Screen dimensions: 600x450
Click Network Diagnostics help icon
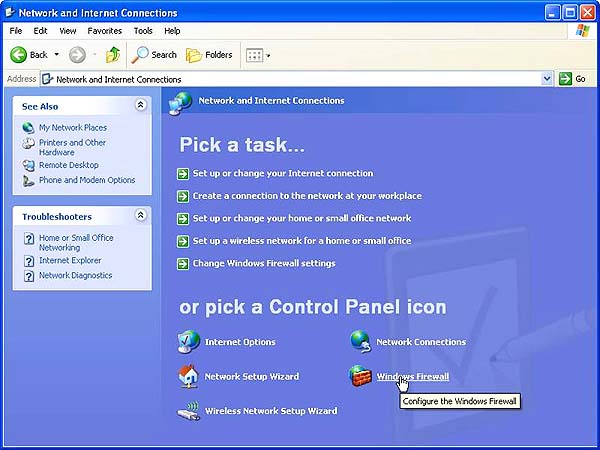pyautogui.click(x=29, y=276)
